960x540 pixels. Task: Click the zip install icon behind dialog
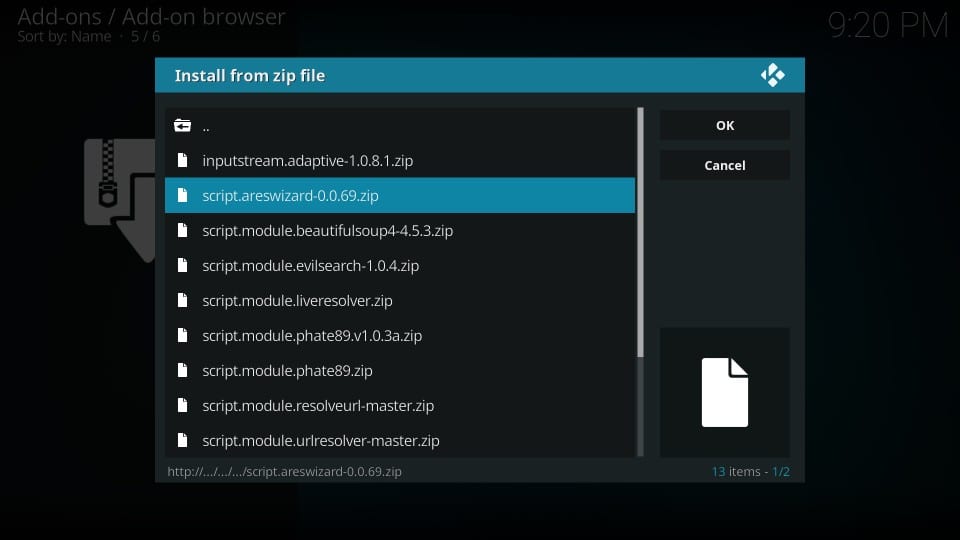click(x=119, y=199)
